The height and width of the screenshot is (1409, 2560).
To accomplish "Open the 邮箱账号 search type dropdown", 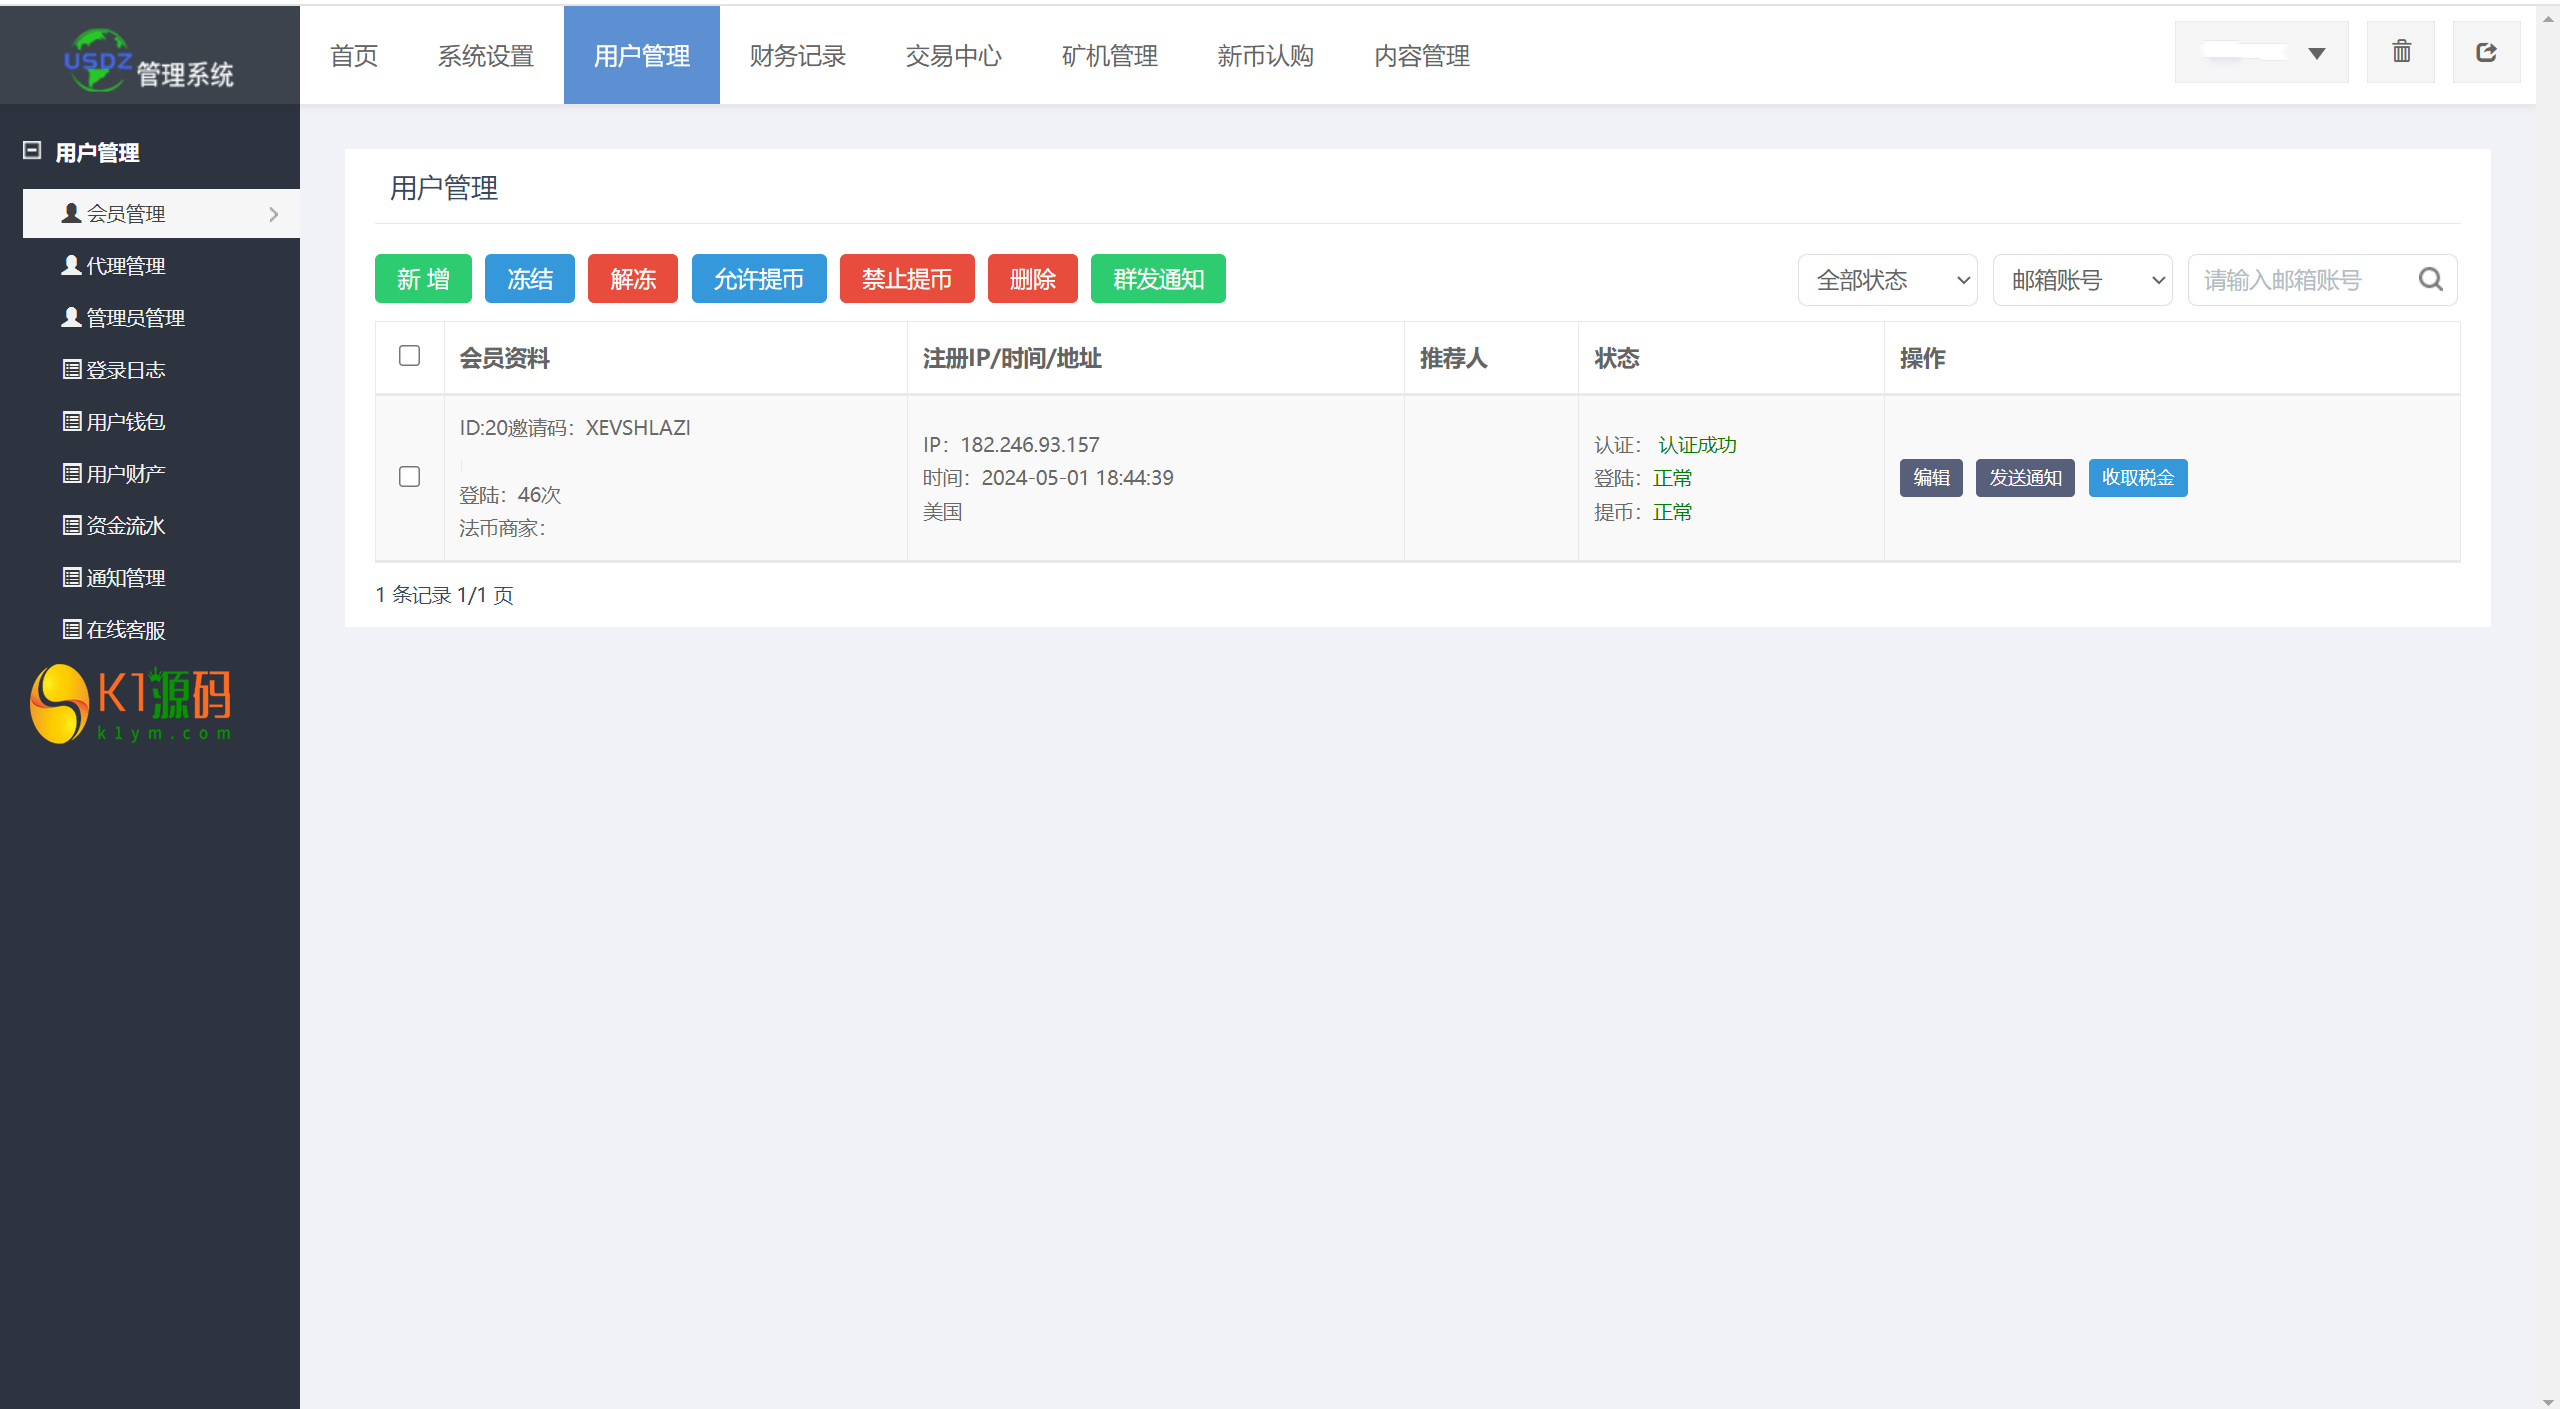I will (x=2081, y=280).
